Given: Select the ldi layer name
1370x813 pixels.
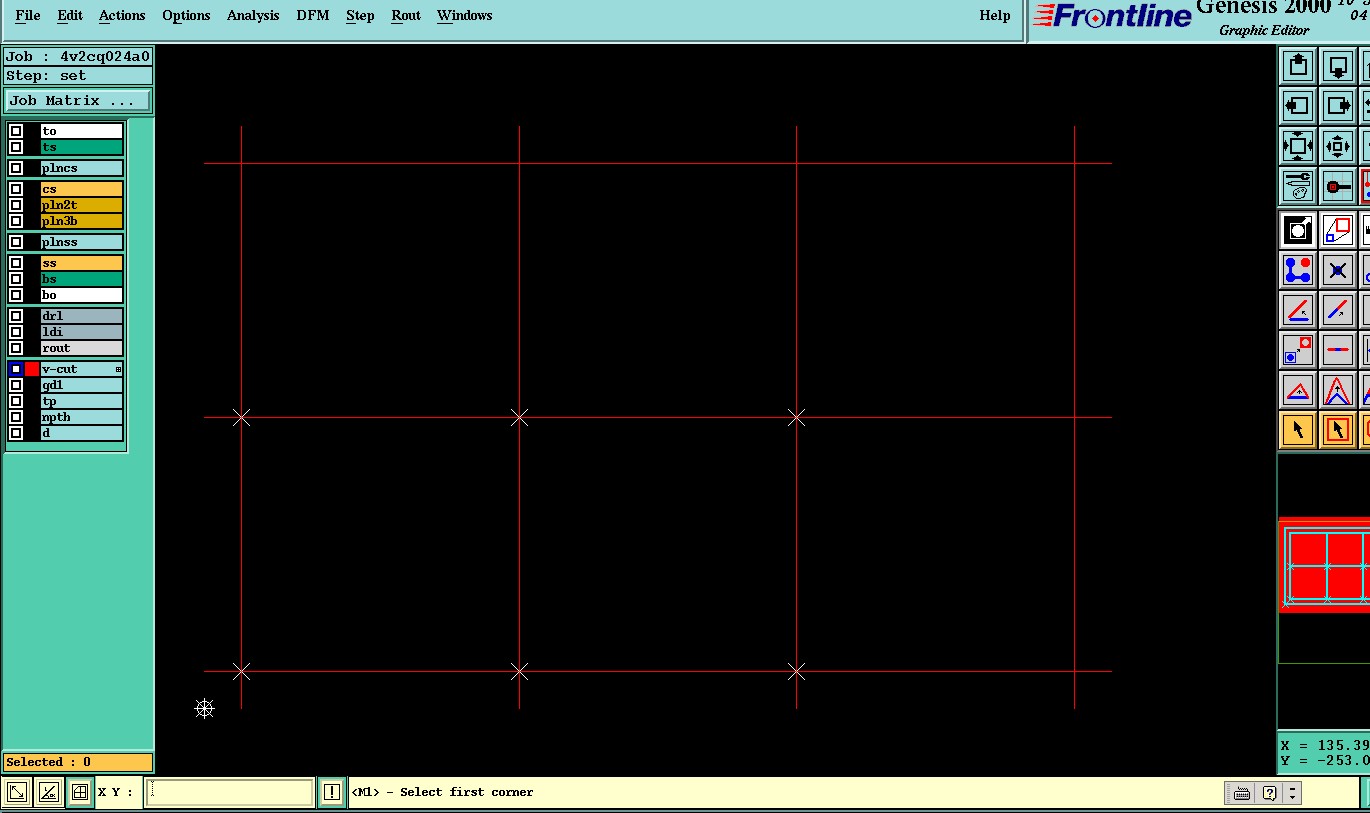Looking at the screenshot, I should pos(82,332).
